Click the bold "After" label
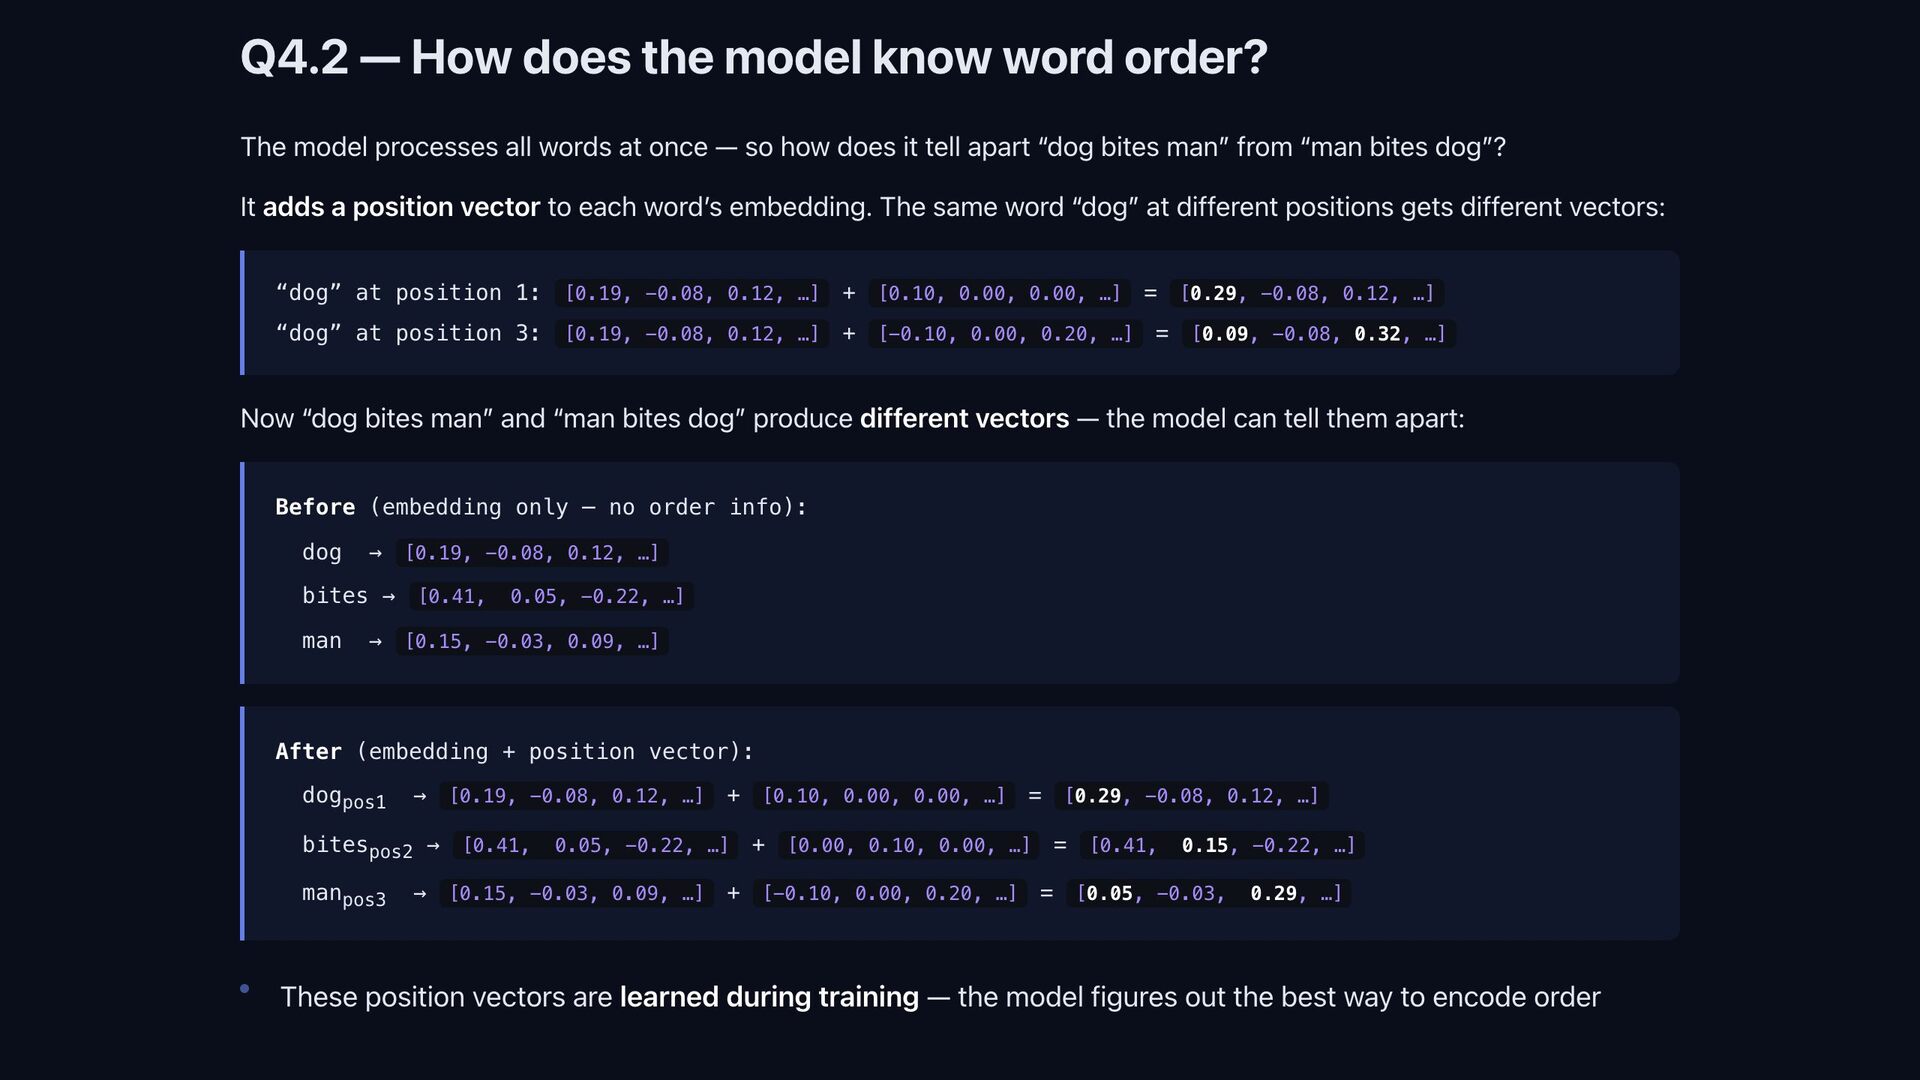Image resolution: width=1920 pixels, height=1080 pixels. pos(308,751)
